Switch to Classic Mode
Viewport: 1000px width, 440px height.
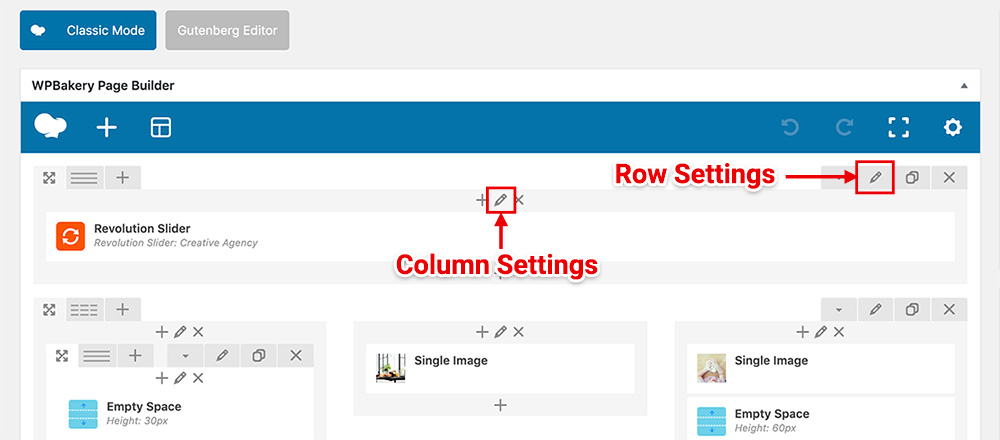pos(88,30)
